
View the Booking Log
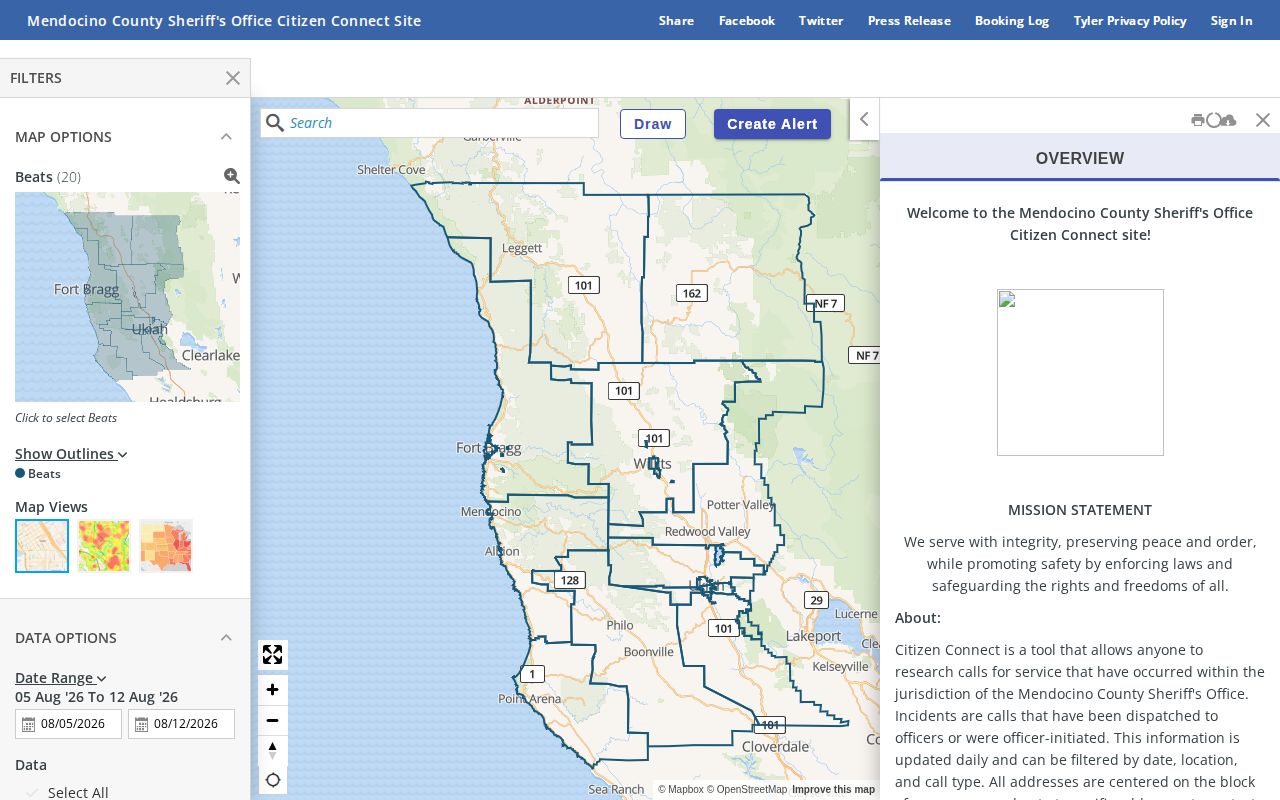(x=1012, y=20)
